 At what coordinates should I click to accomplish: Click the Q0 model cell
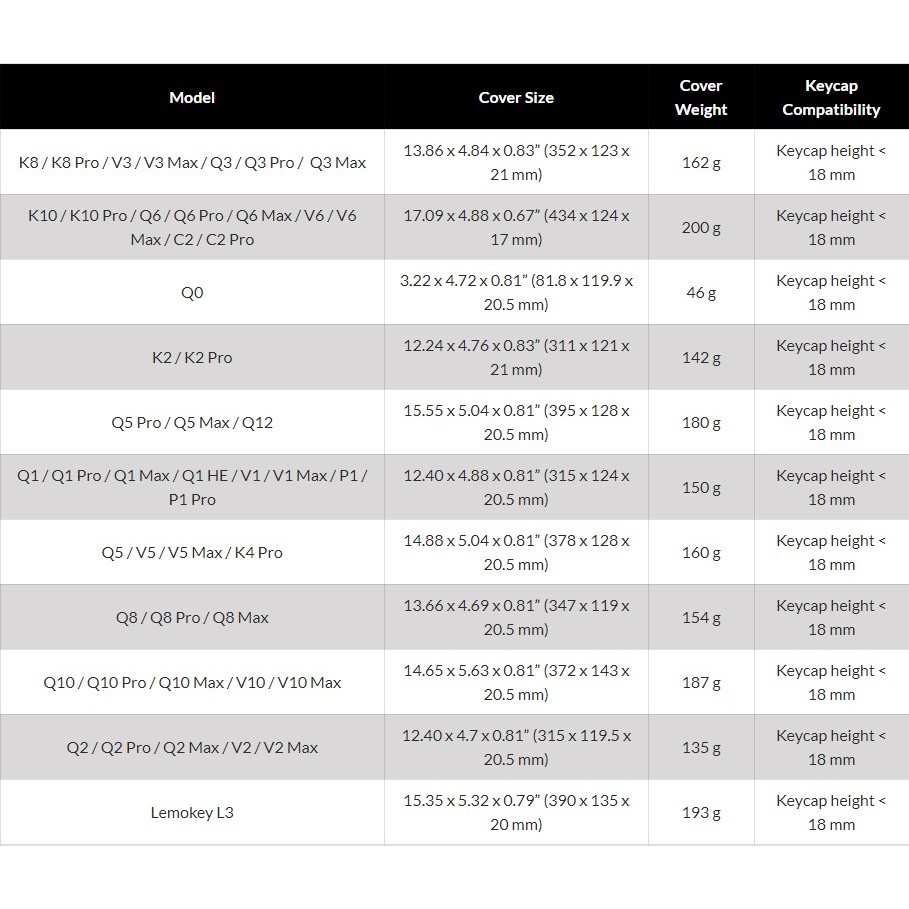coord(192,293)
